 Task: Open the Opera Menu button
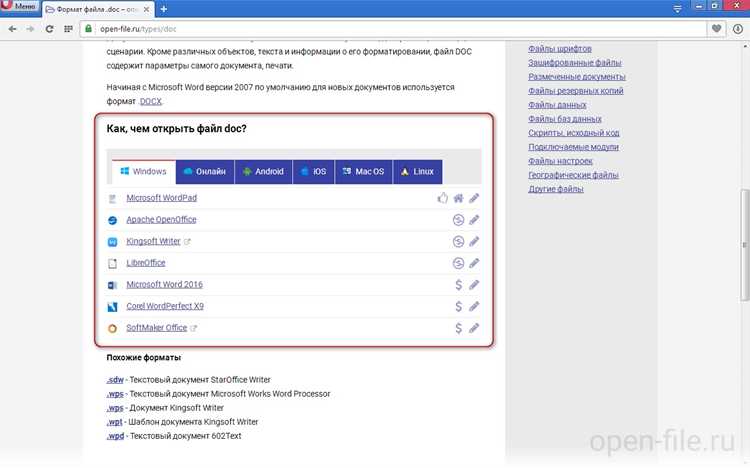19,7
